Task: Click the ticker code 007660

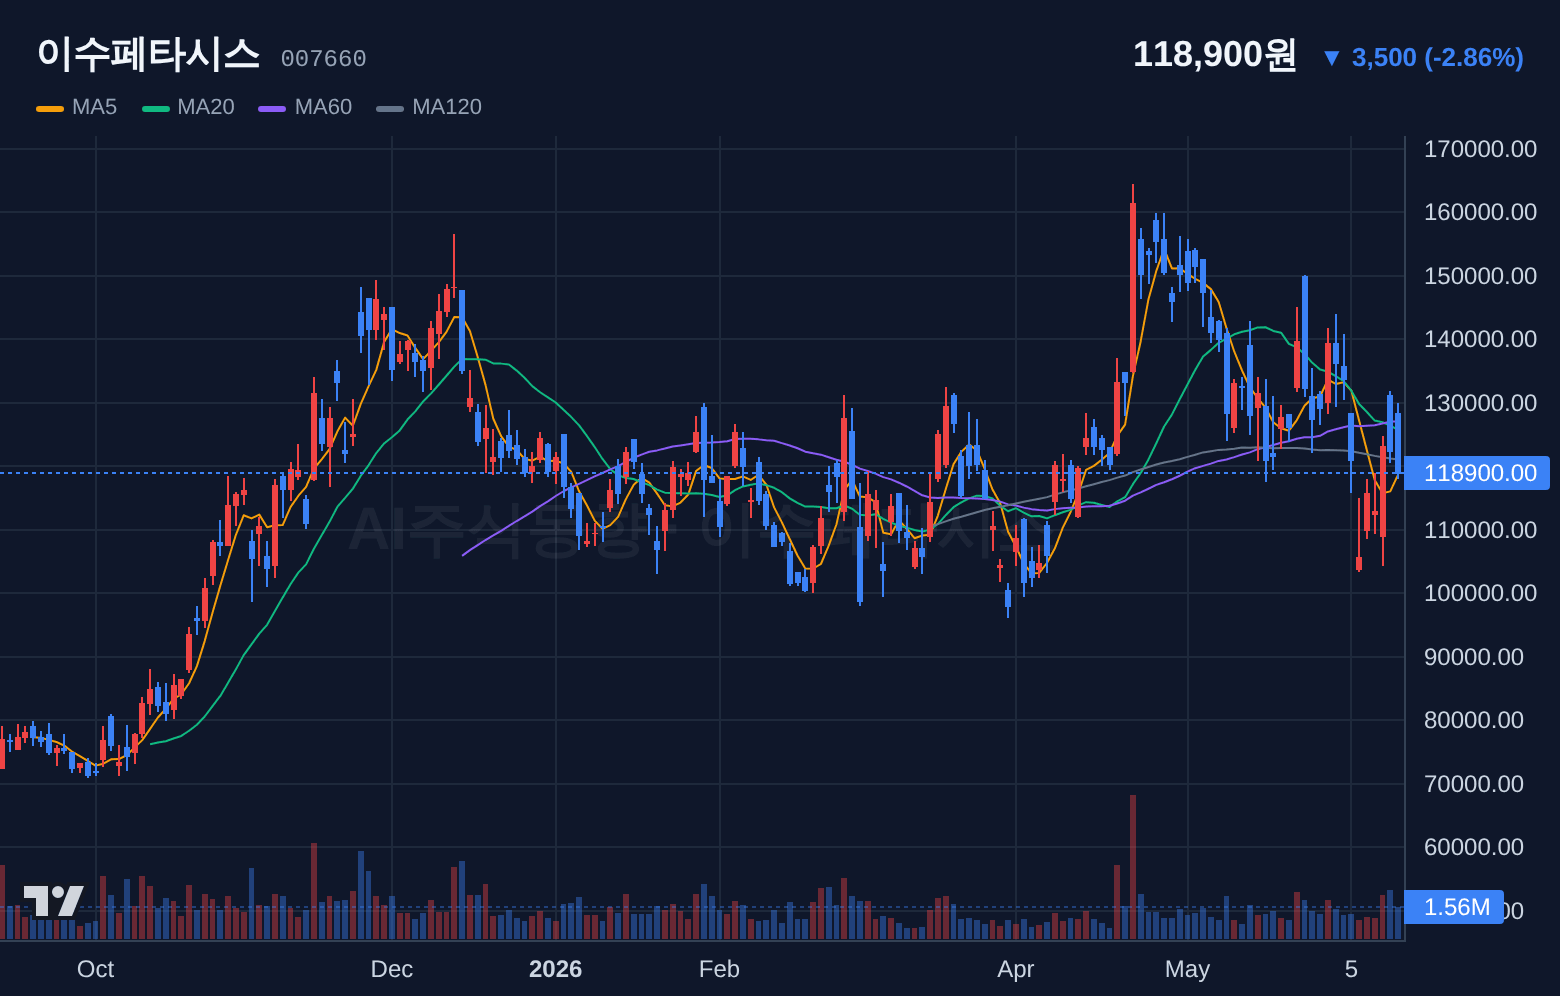Action: click(x=323, y=59)
